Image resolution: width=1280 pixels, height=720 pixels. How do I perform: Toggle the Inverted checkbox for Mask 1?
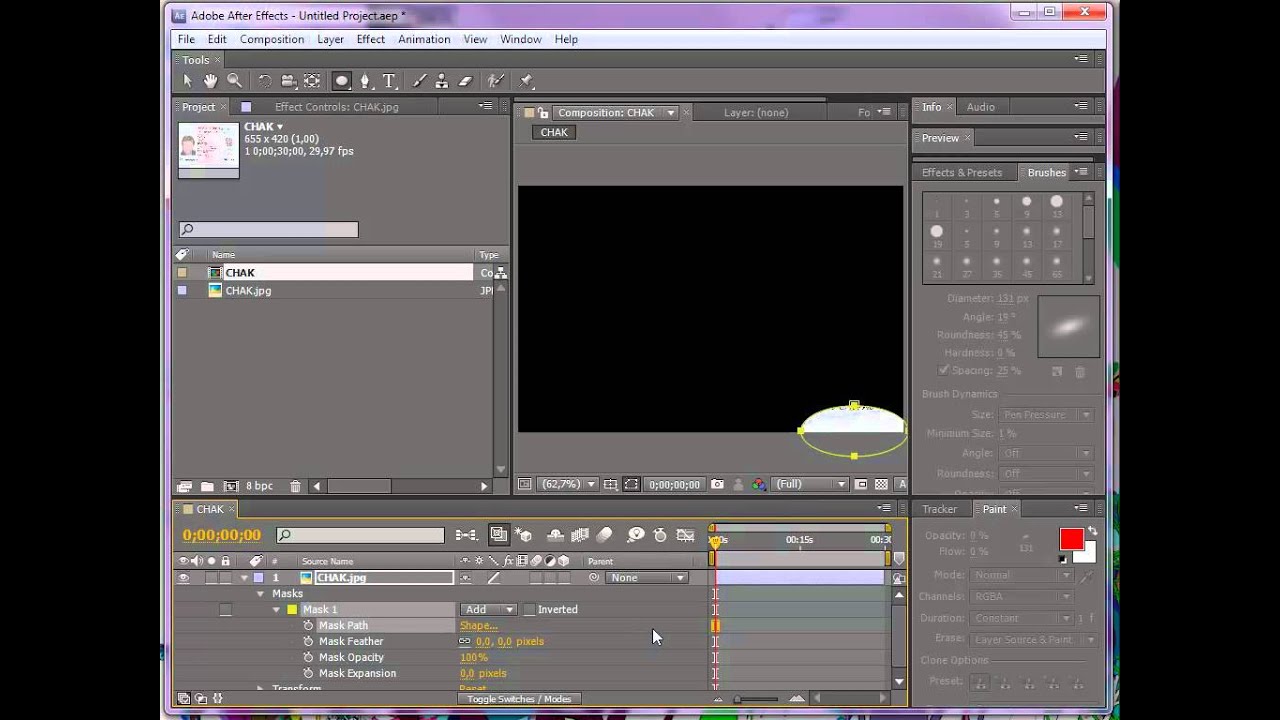point(530,610)
